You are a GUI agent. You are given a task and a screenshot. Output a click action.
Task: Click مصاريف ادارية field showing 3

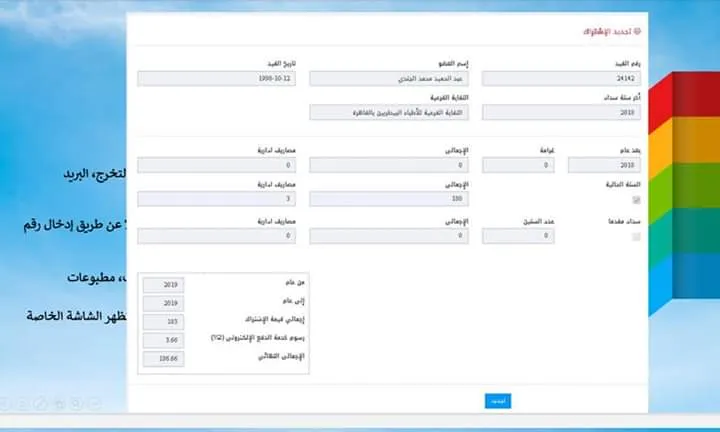[217, 200]
